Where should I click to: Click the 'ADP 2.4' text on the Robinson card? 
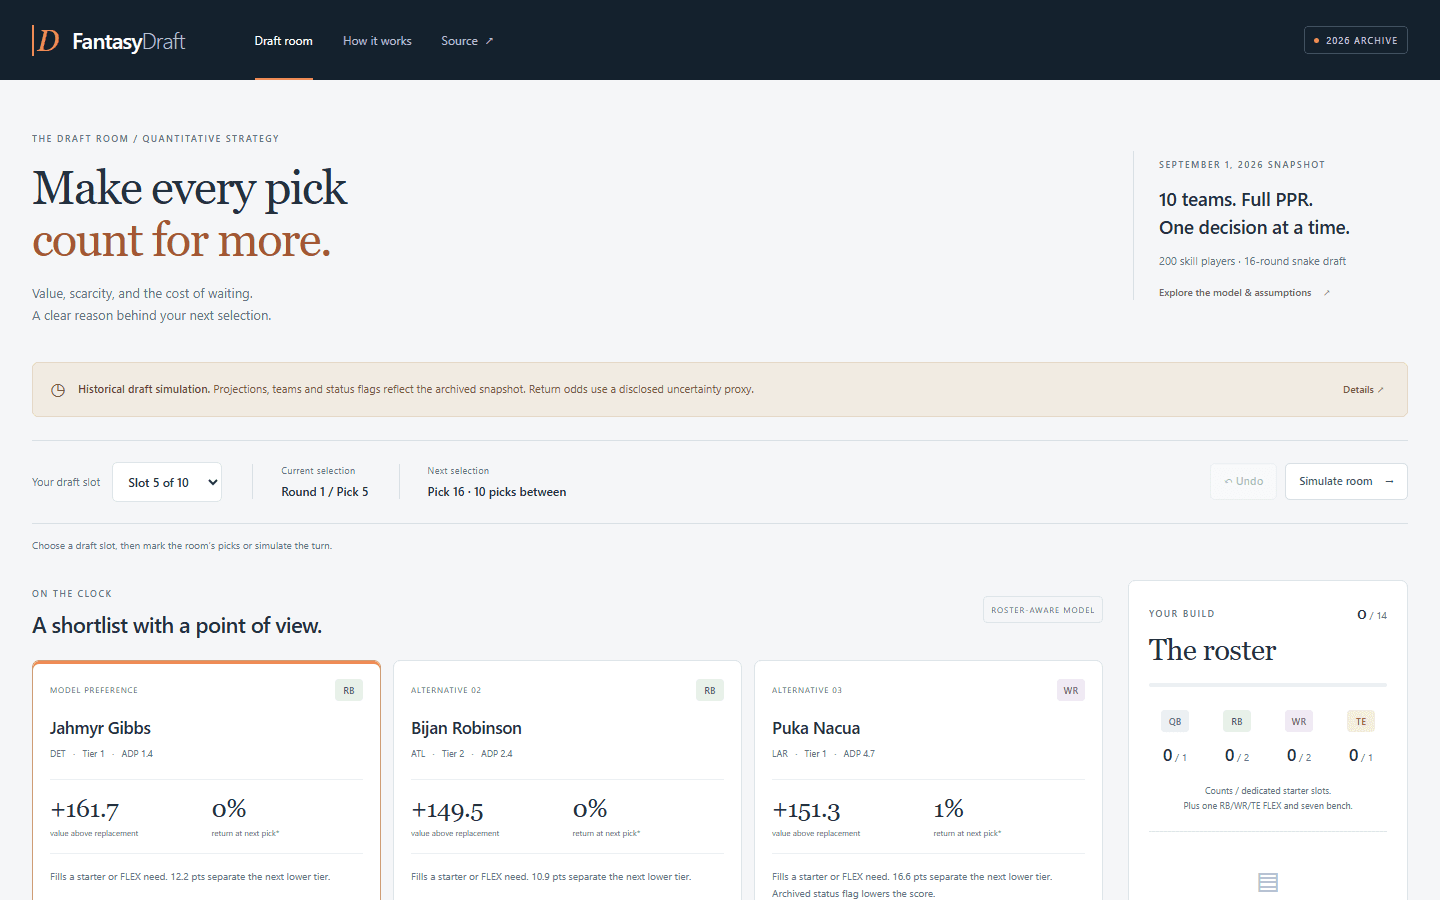coord(497,754)
